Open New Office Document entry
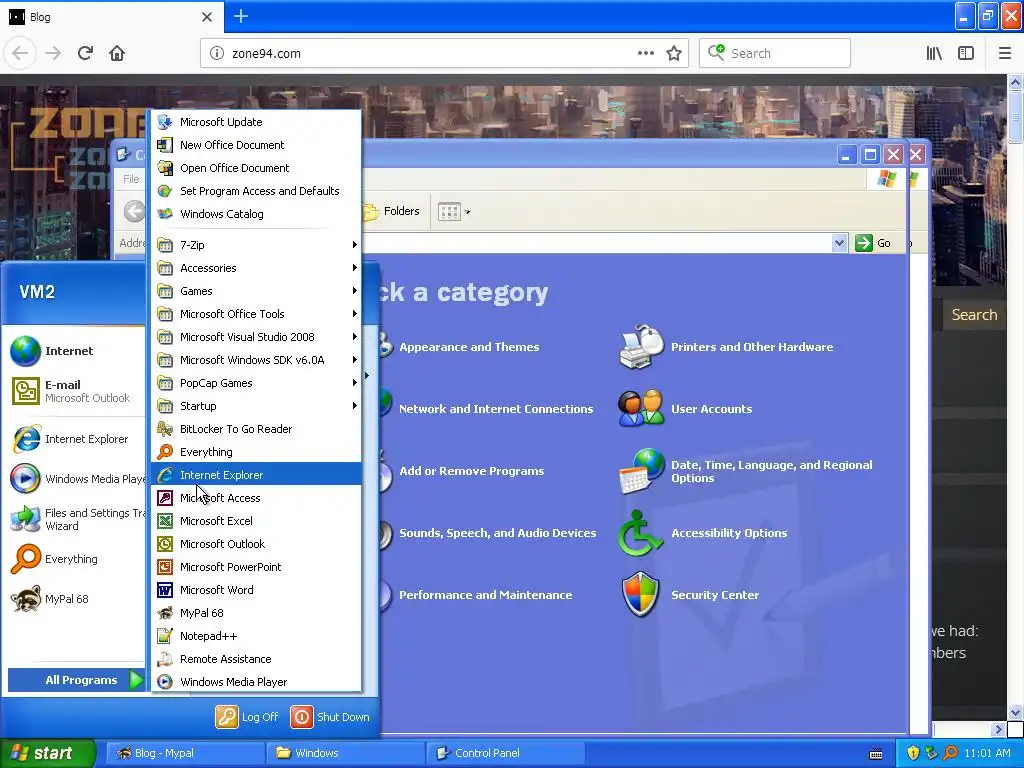This screenshot has height=768, width=1024. [256, 144]
